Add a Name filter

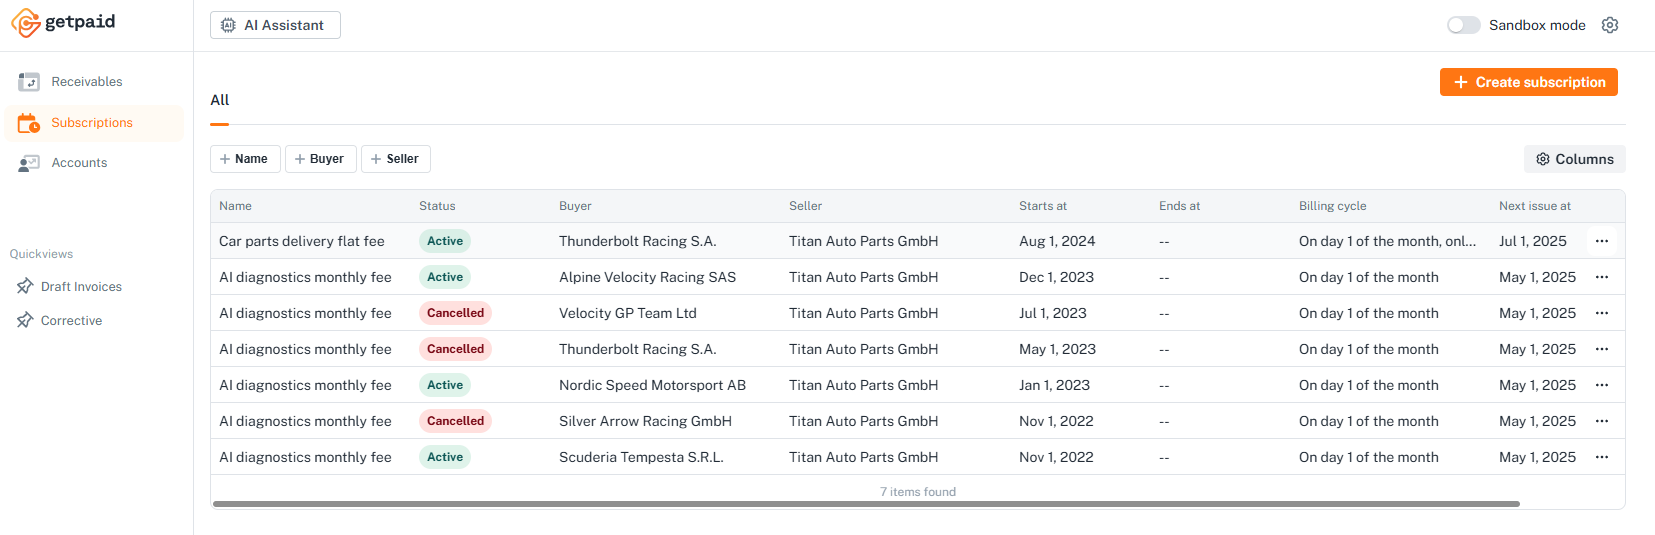(245, 159)
